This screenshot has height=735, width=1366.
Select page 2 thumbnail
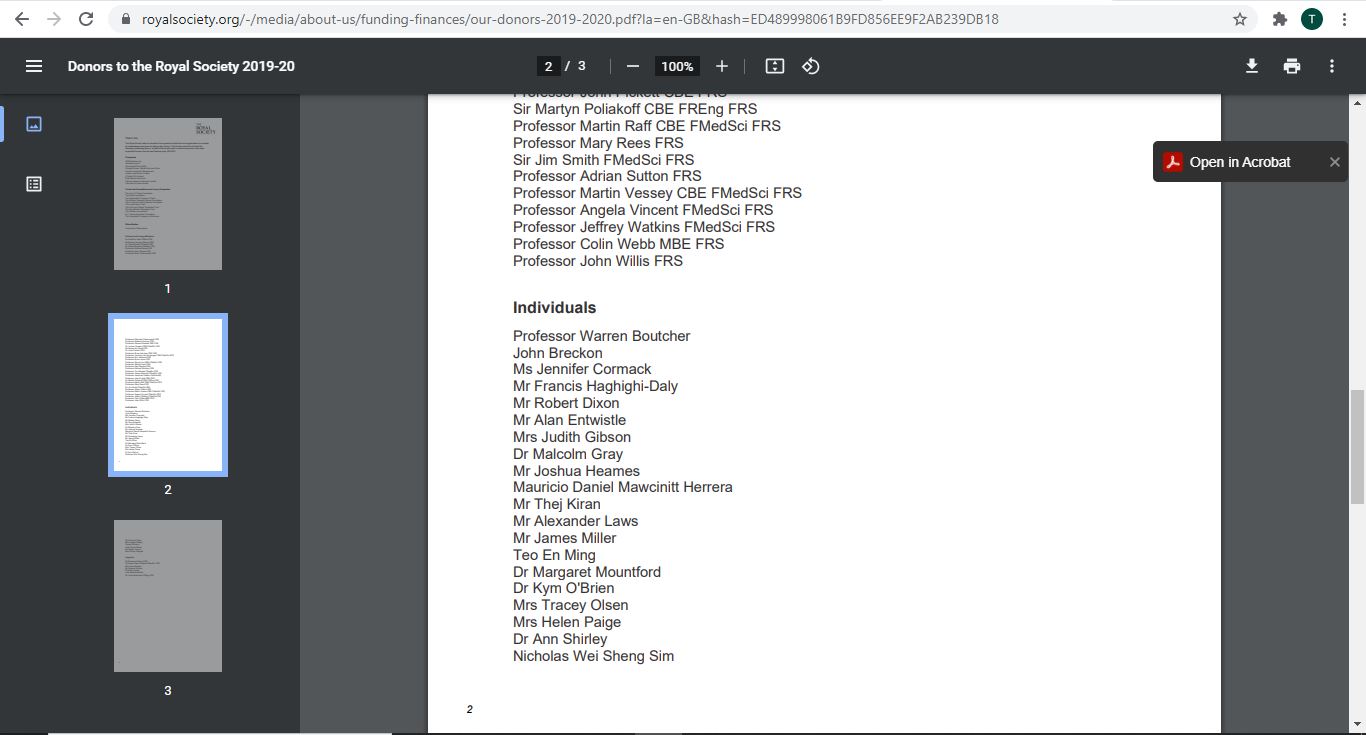pyautogui.click(x=168, y=395)
